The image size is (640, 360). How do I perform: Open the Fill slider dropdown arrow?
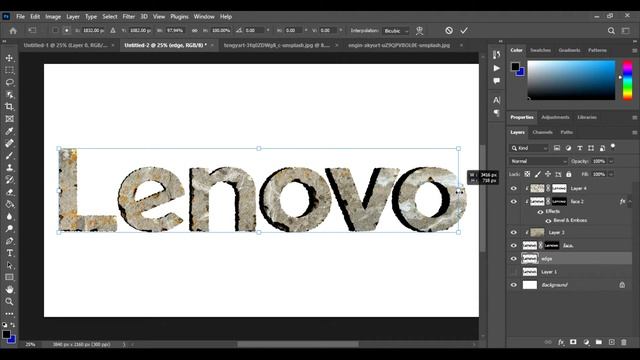[611, 174]
